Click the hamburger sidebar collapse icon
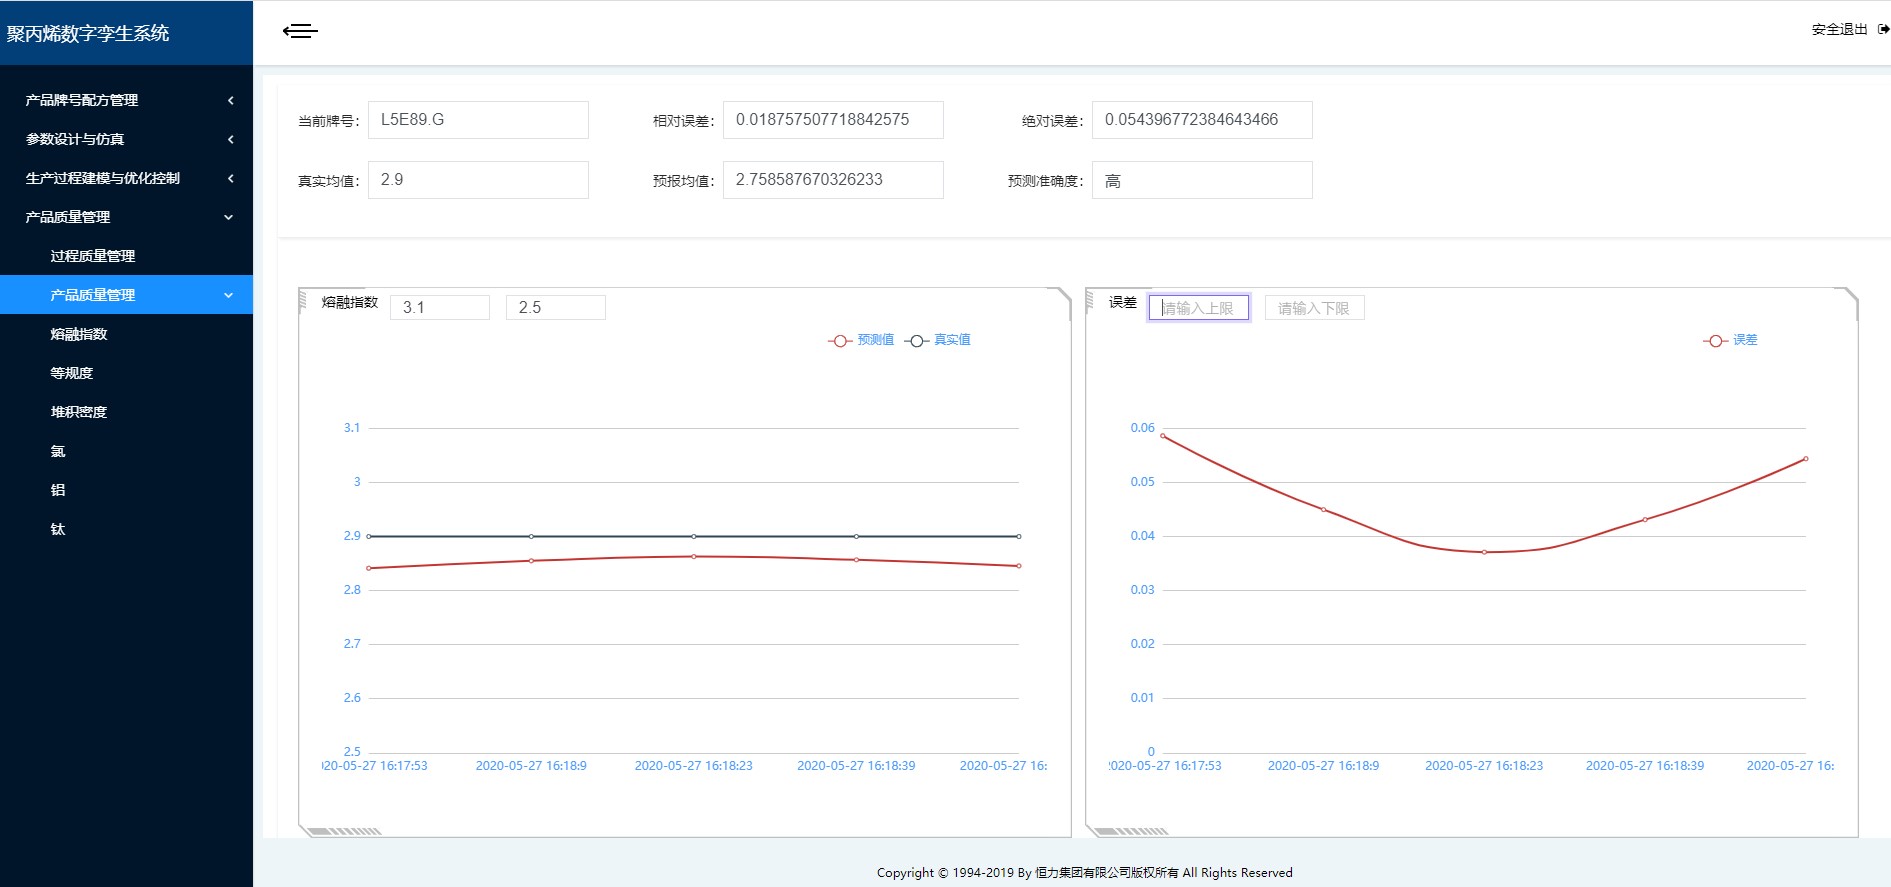The height and width of the screenshot is (887, 1891). click(300, 31)
